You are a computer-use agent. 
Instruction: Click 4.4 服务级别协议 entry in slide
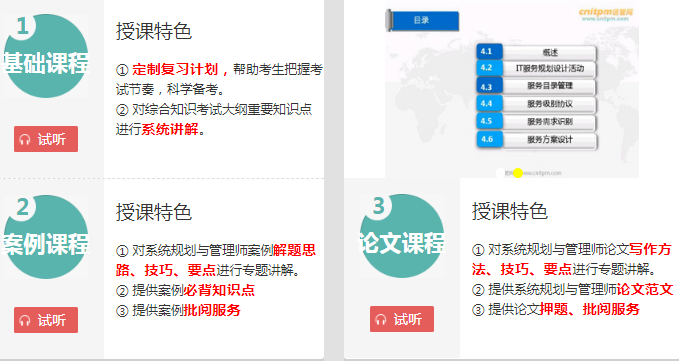click(x=536, y=104)
